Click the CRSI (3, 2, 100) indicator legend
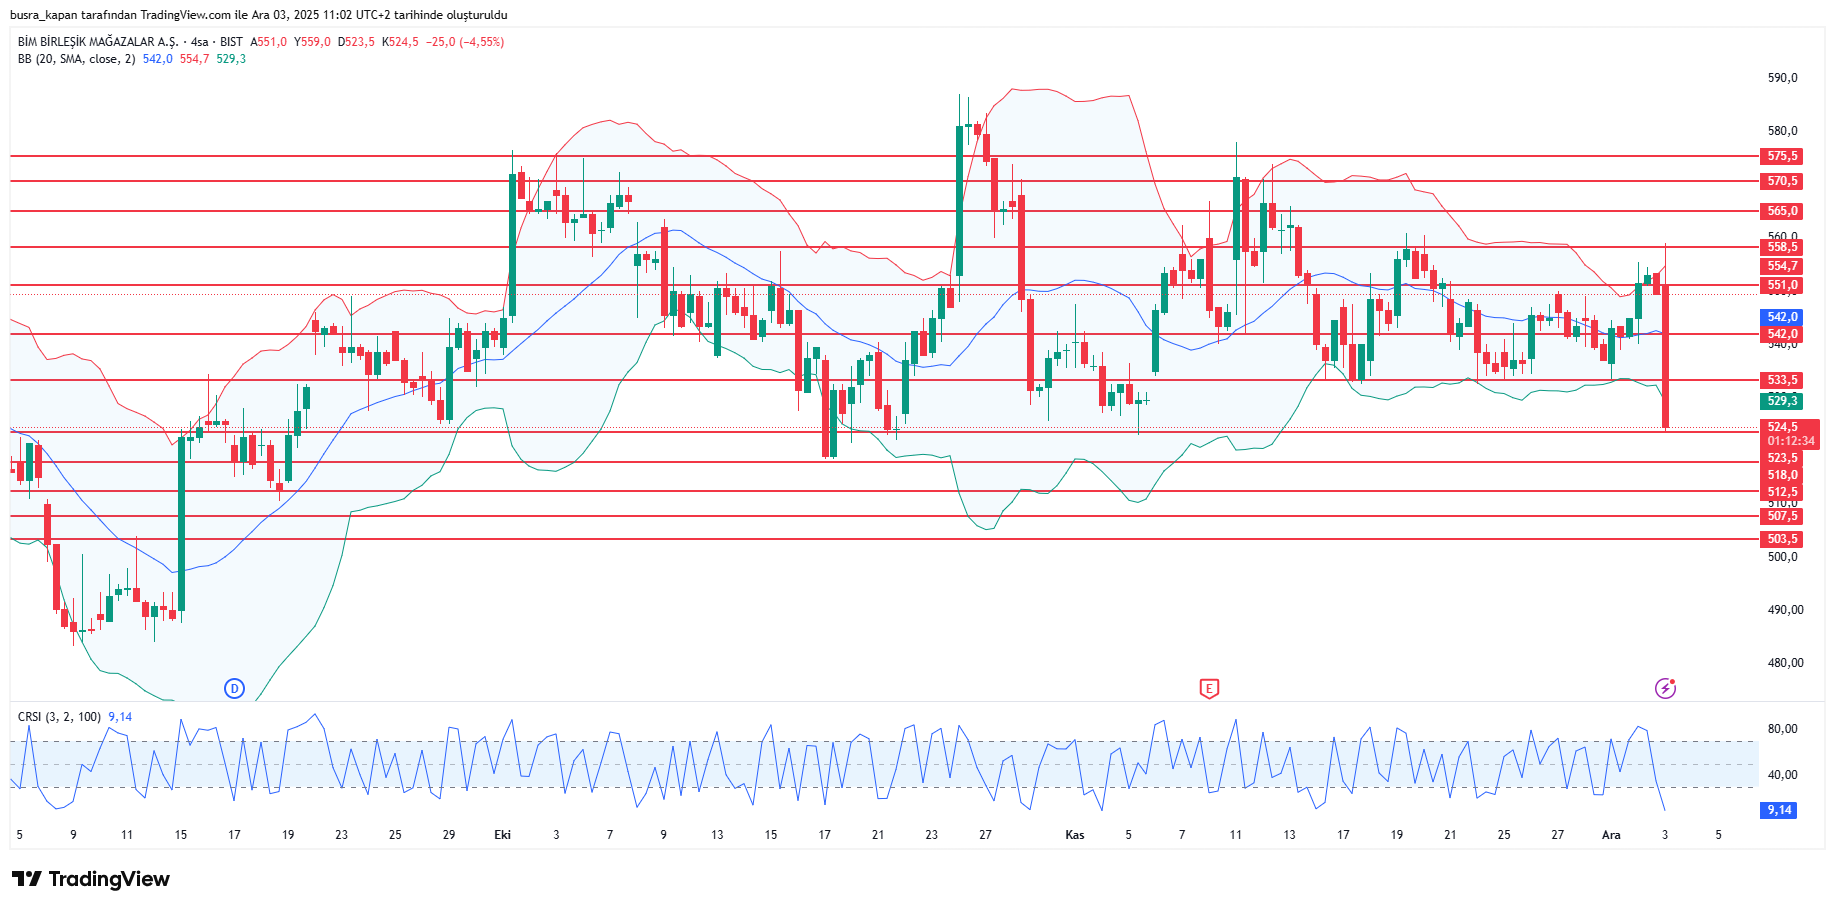 coord(59,717)
